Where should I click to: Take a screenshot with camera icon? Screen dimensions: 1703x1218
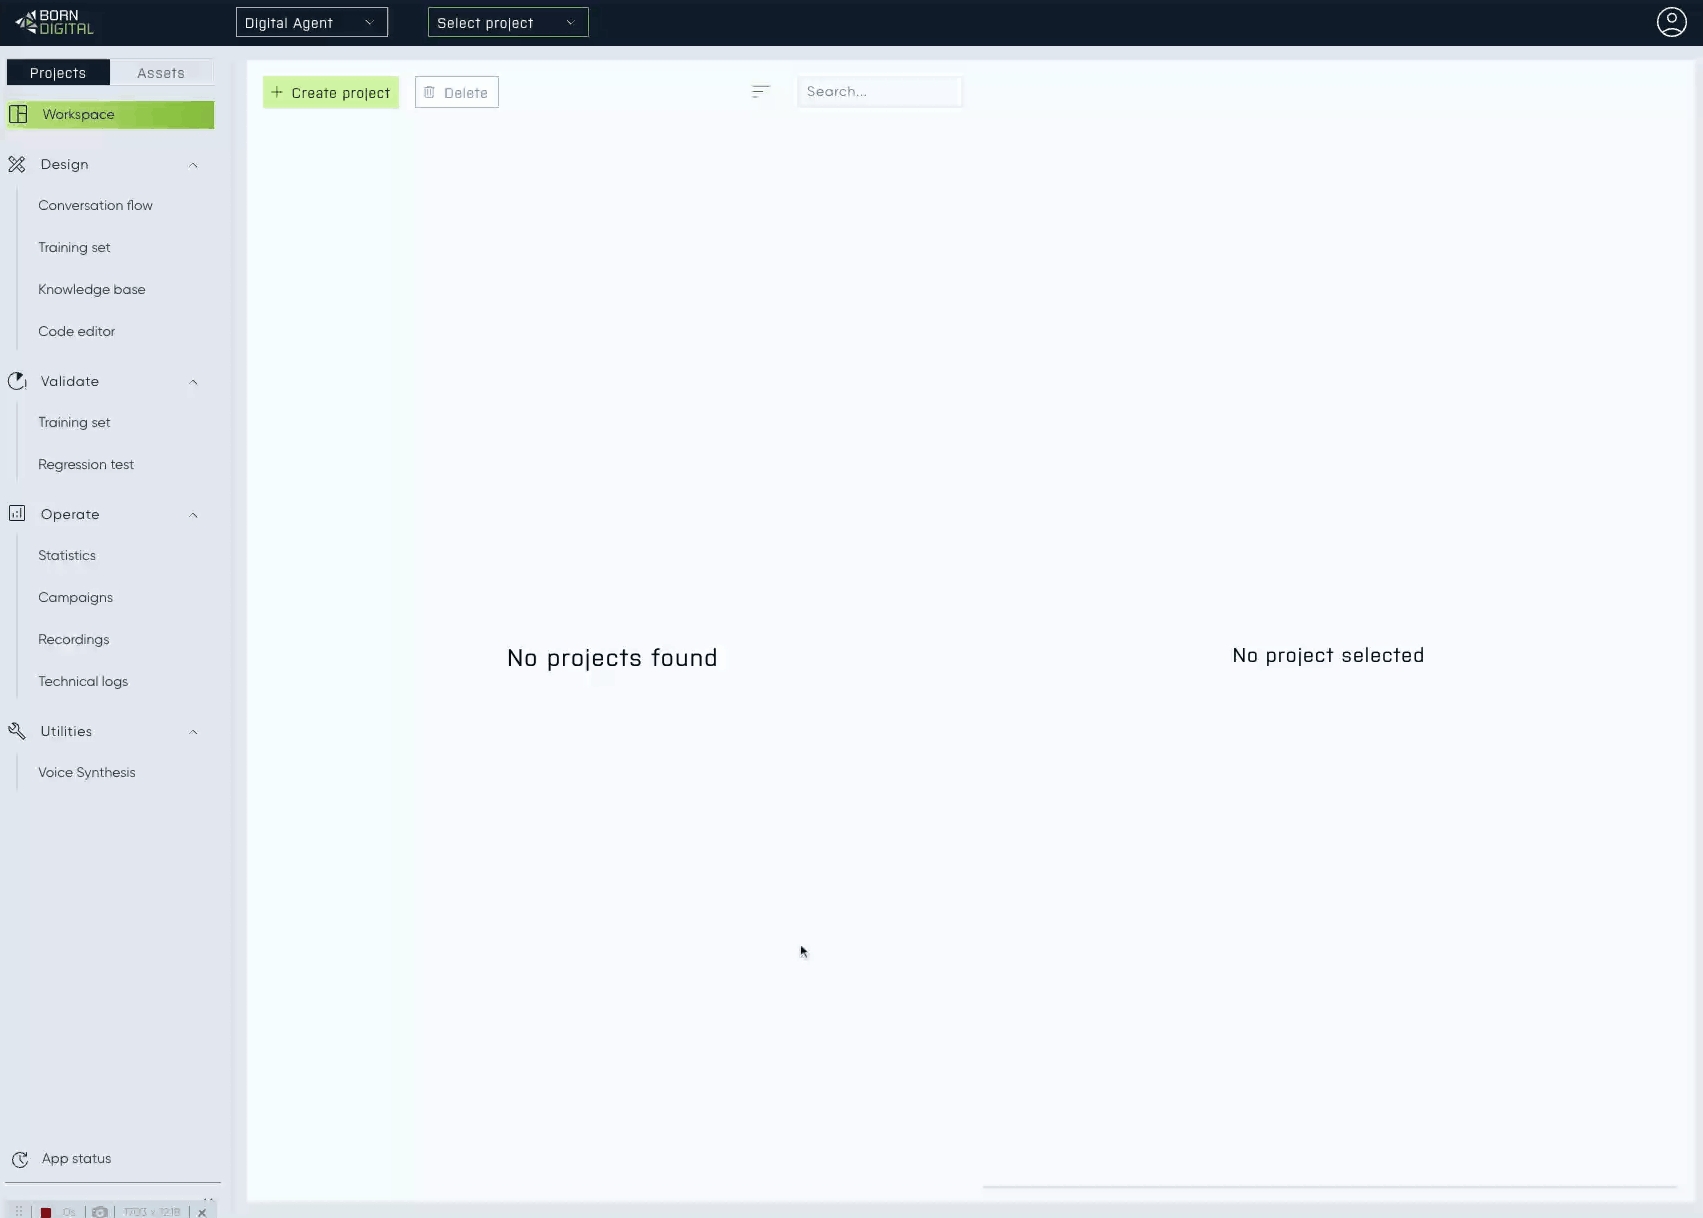tap(100, 1211)
